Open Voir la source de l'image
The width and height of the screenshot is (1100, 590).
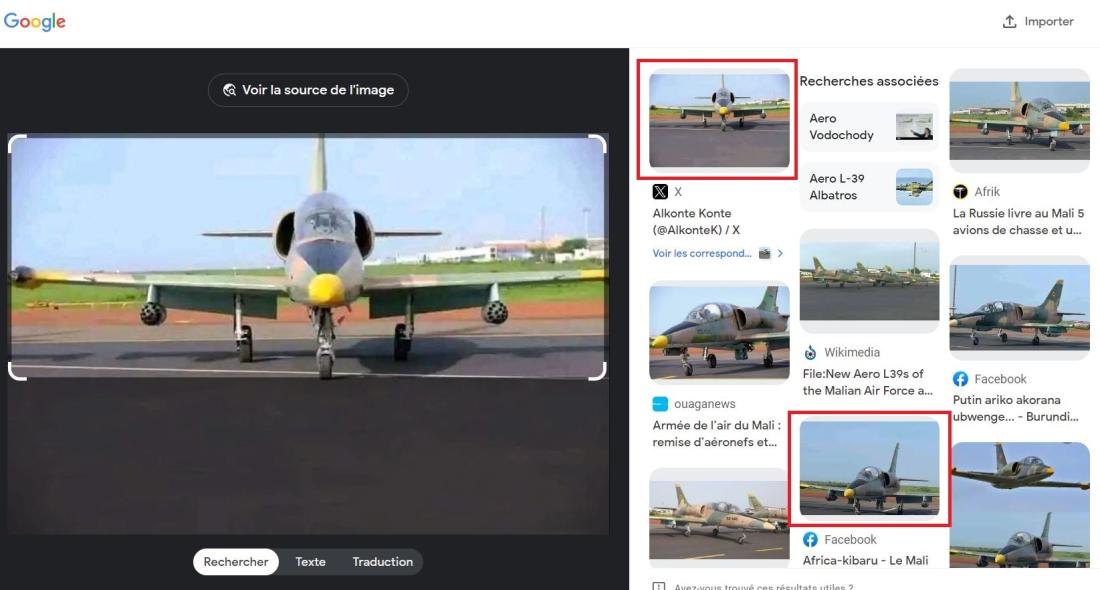point(308,90)
